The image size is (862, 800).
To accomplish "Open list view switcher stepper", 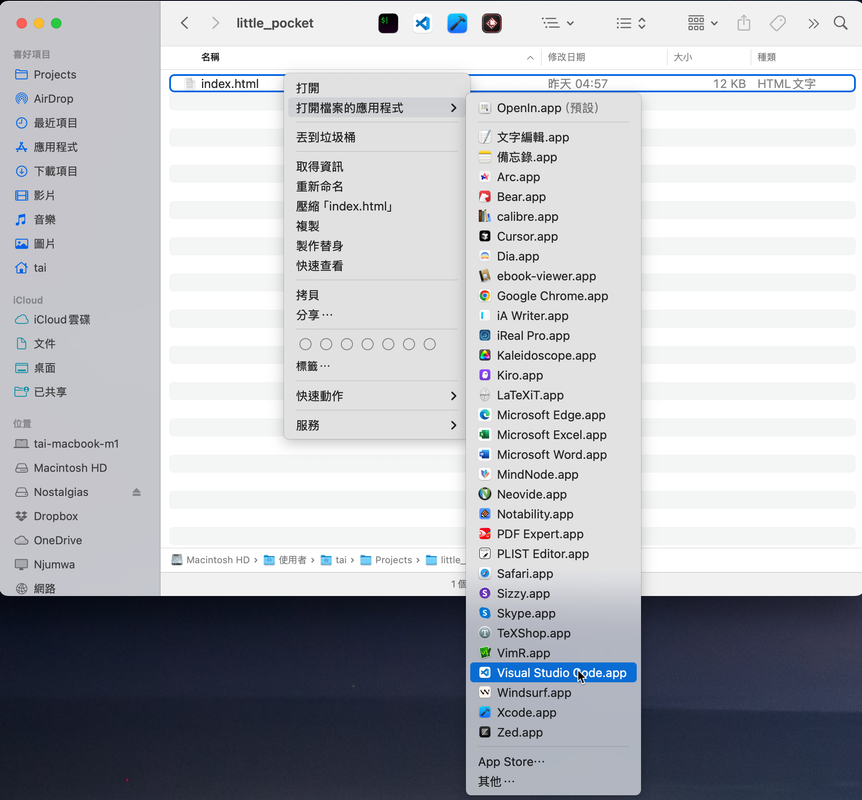I will tap(631, 23).
